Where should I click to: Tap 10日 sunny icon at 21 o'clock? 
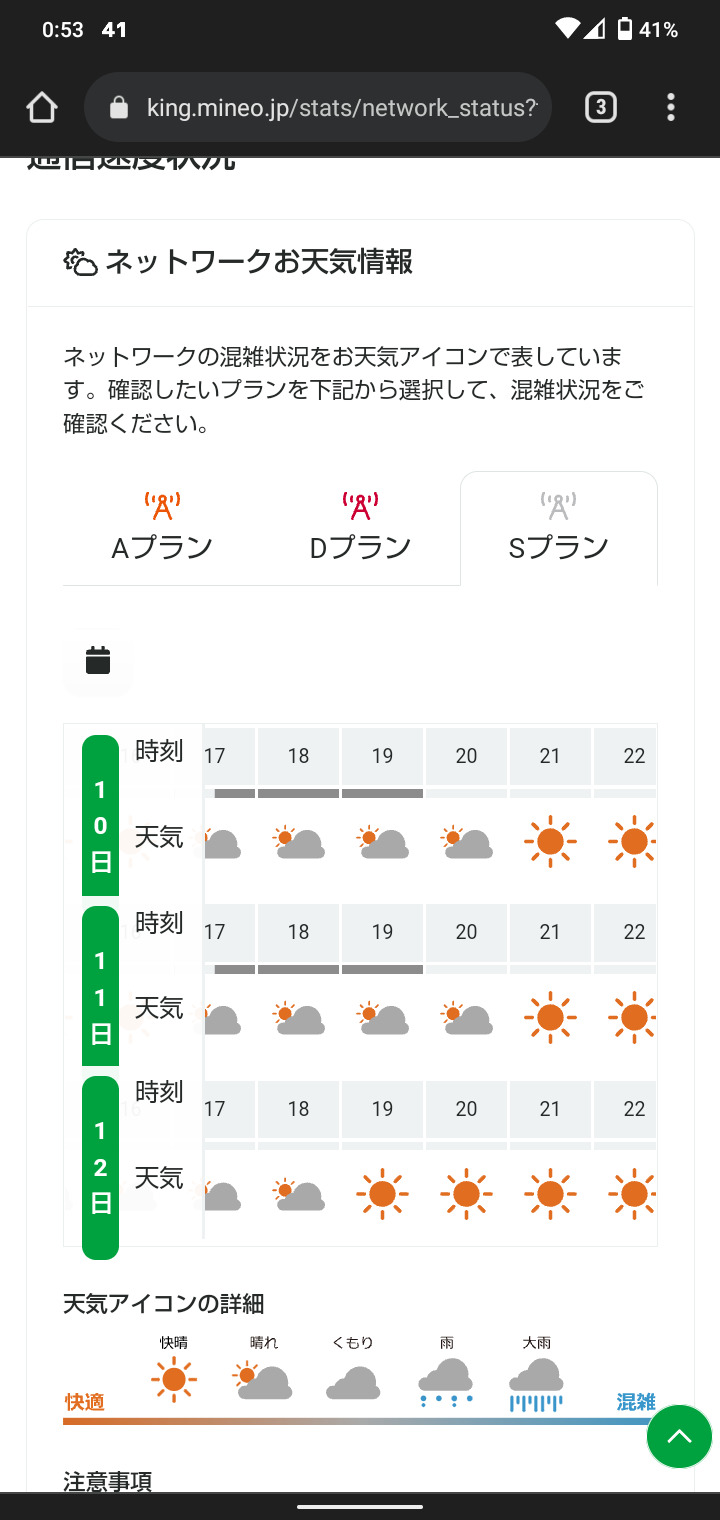[550, 841]
